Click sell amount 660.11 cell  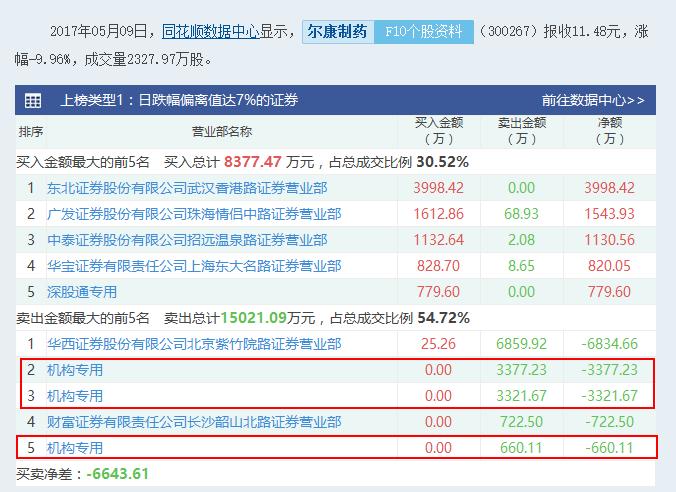click(x=521, y=448)
